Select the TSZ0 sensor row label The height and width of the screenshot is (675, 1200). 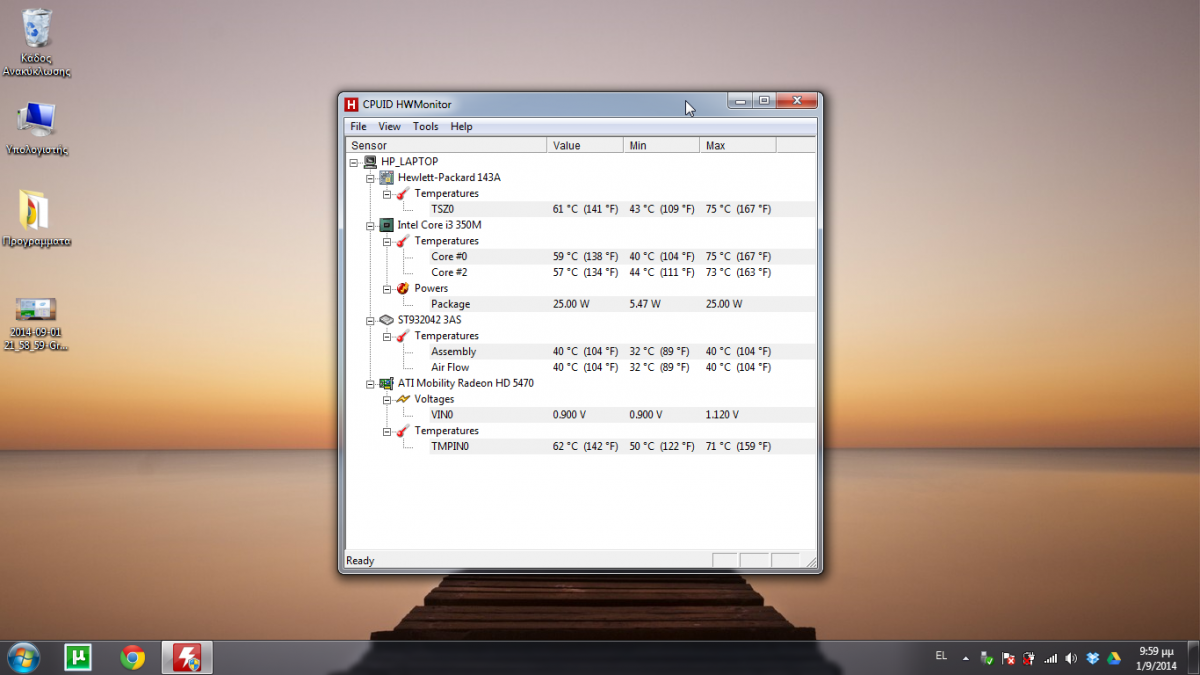click(x=442, y=209)
